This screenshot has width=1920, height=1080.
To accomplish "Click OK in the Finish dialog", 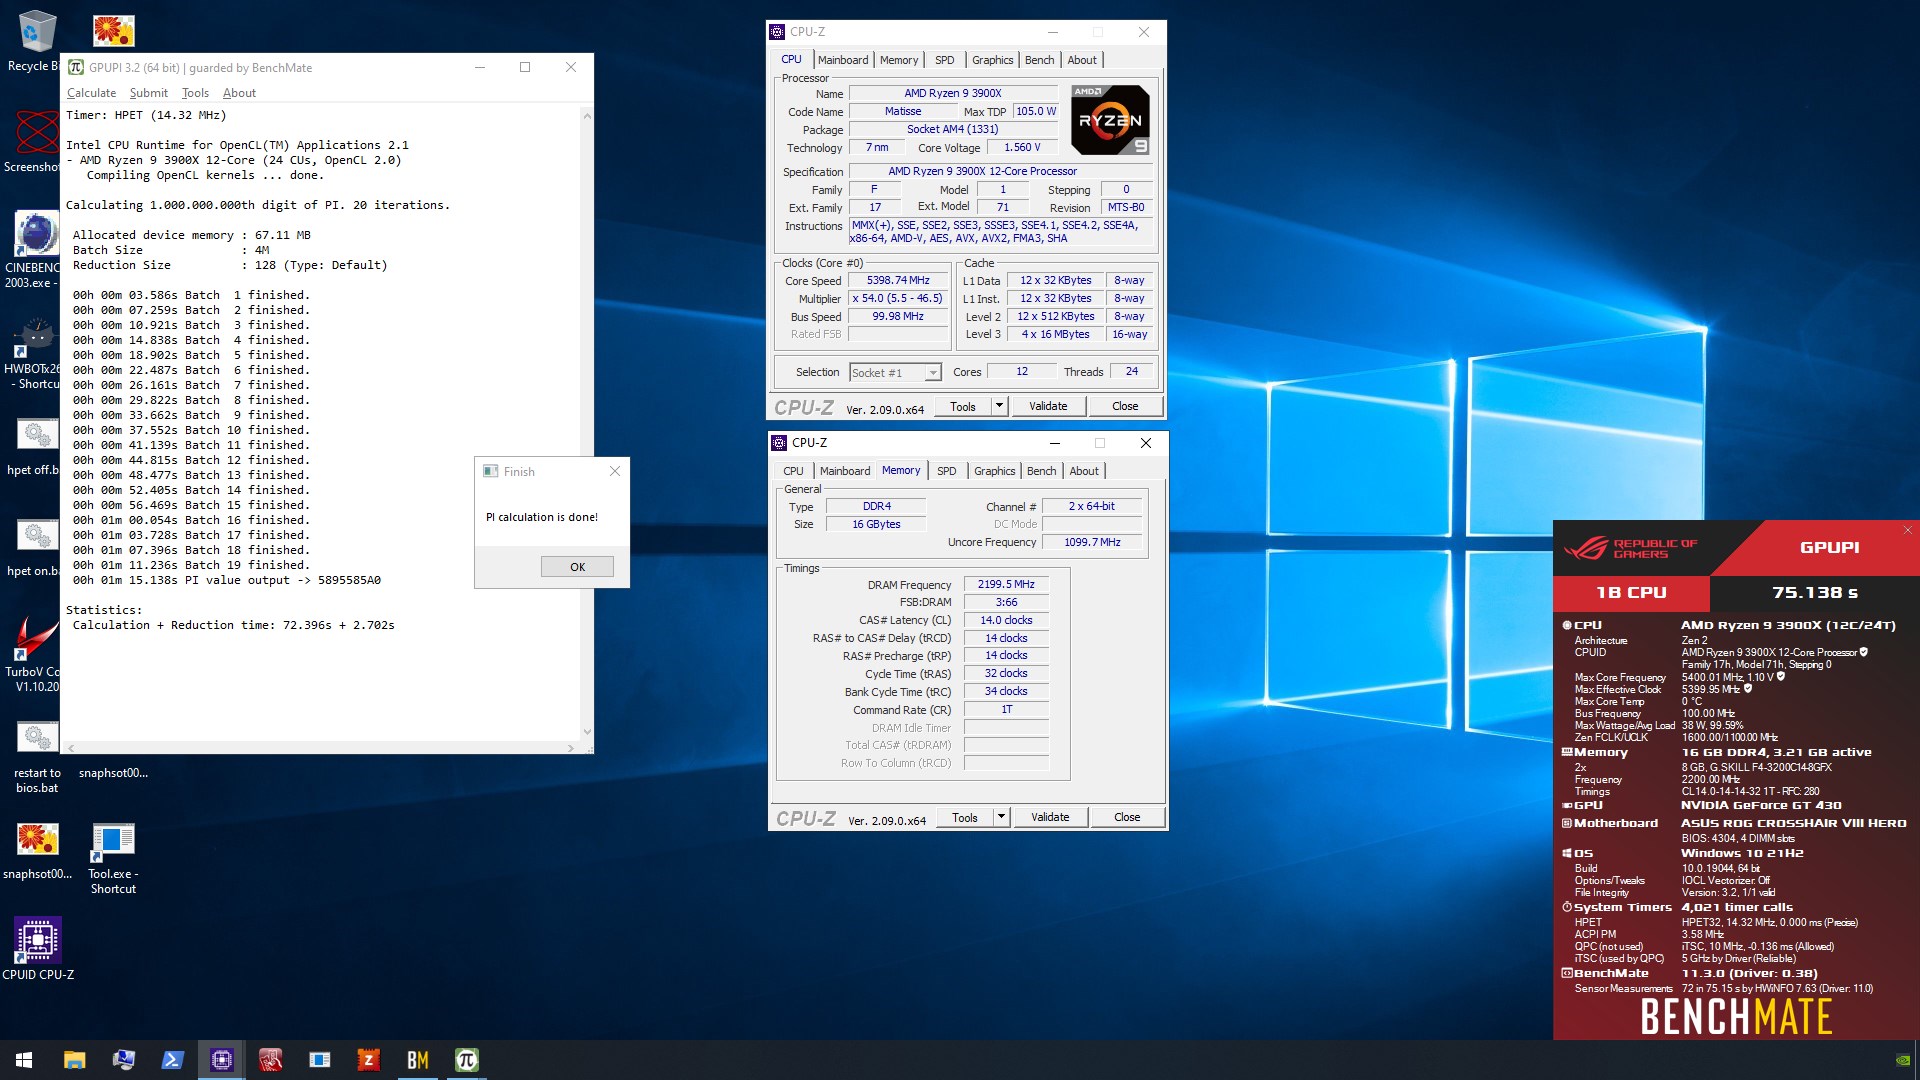I will click(x=577, y=567).
